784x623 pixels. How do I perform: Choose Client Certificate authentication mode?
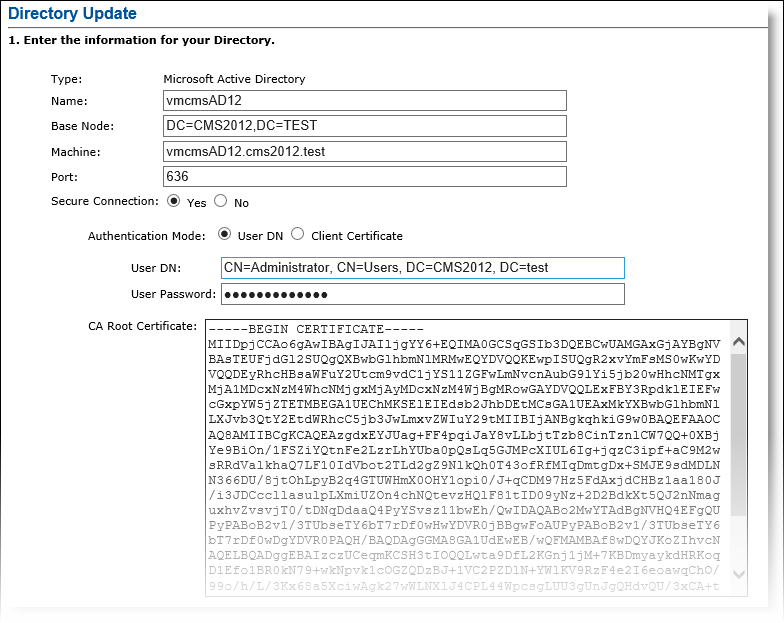pyautogui.click(x=297, y=235)
